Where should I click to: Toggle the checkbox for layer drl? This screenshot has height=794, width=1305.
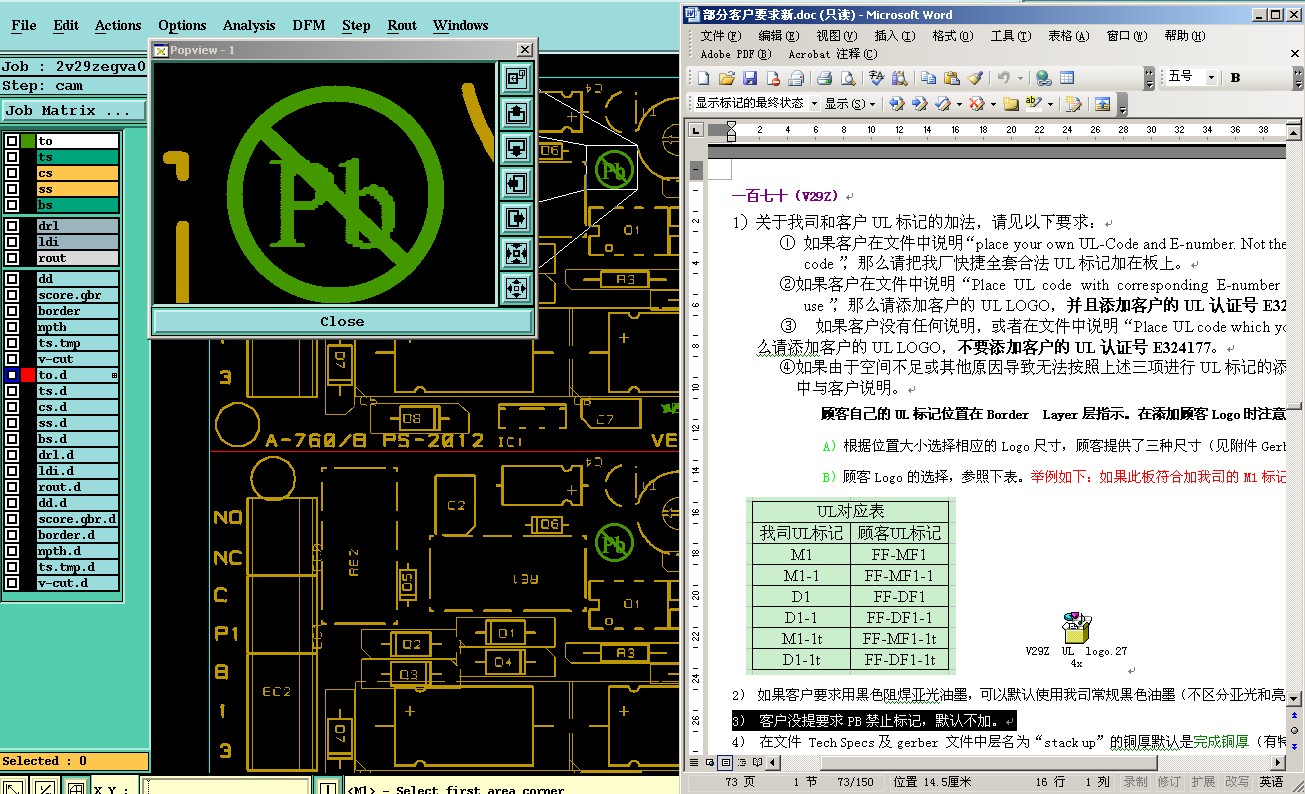coord(12,226)
